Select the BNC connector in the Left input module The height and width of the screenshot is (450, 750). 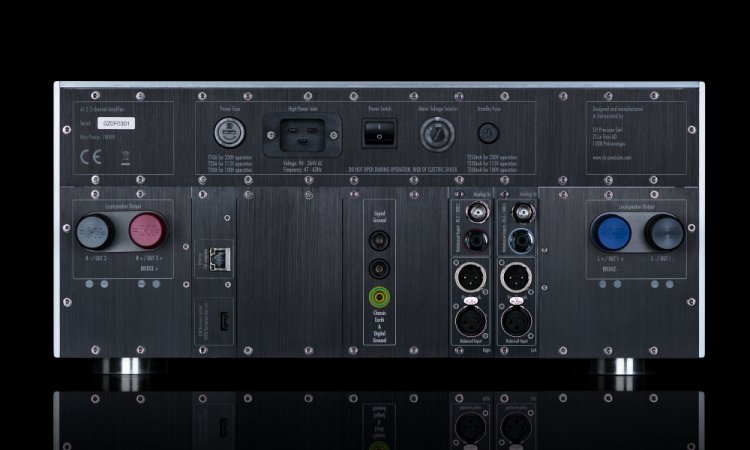523,212
